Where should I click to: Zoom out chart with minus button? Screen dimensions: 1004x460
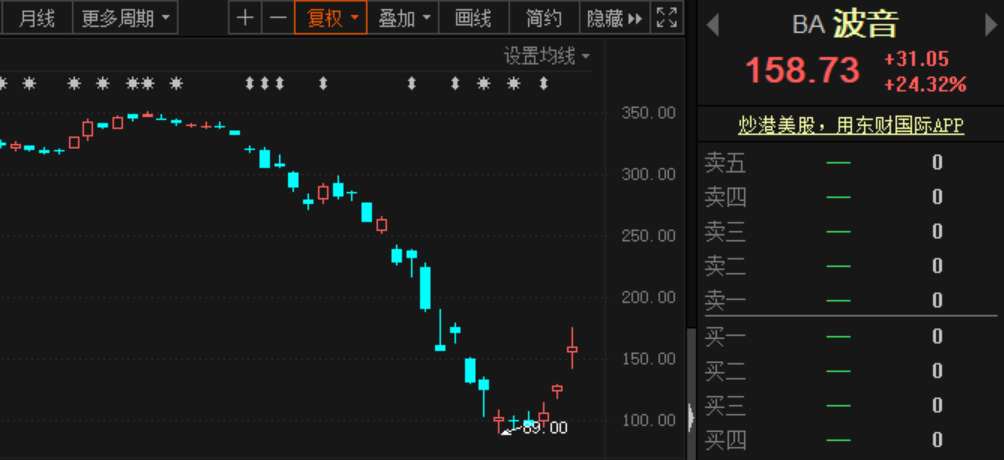point(278,18)
